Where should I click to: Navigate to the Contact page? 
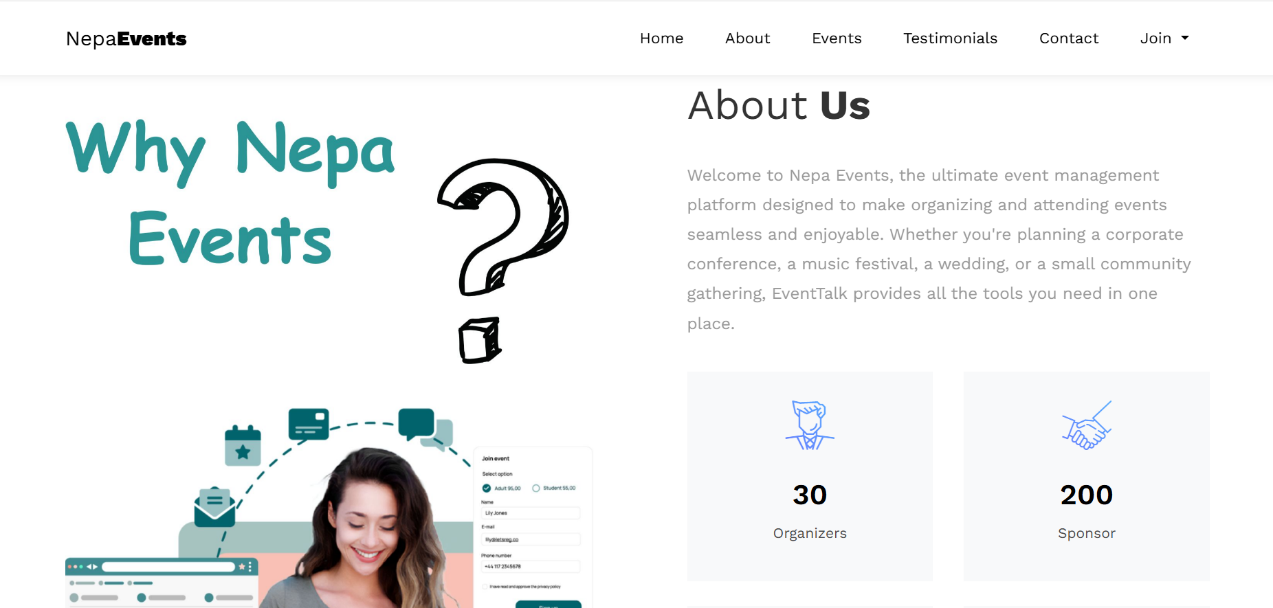[1069, 38]
